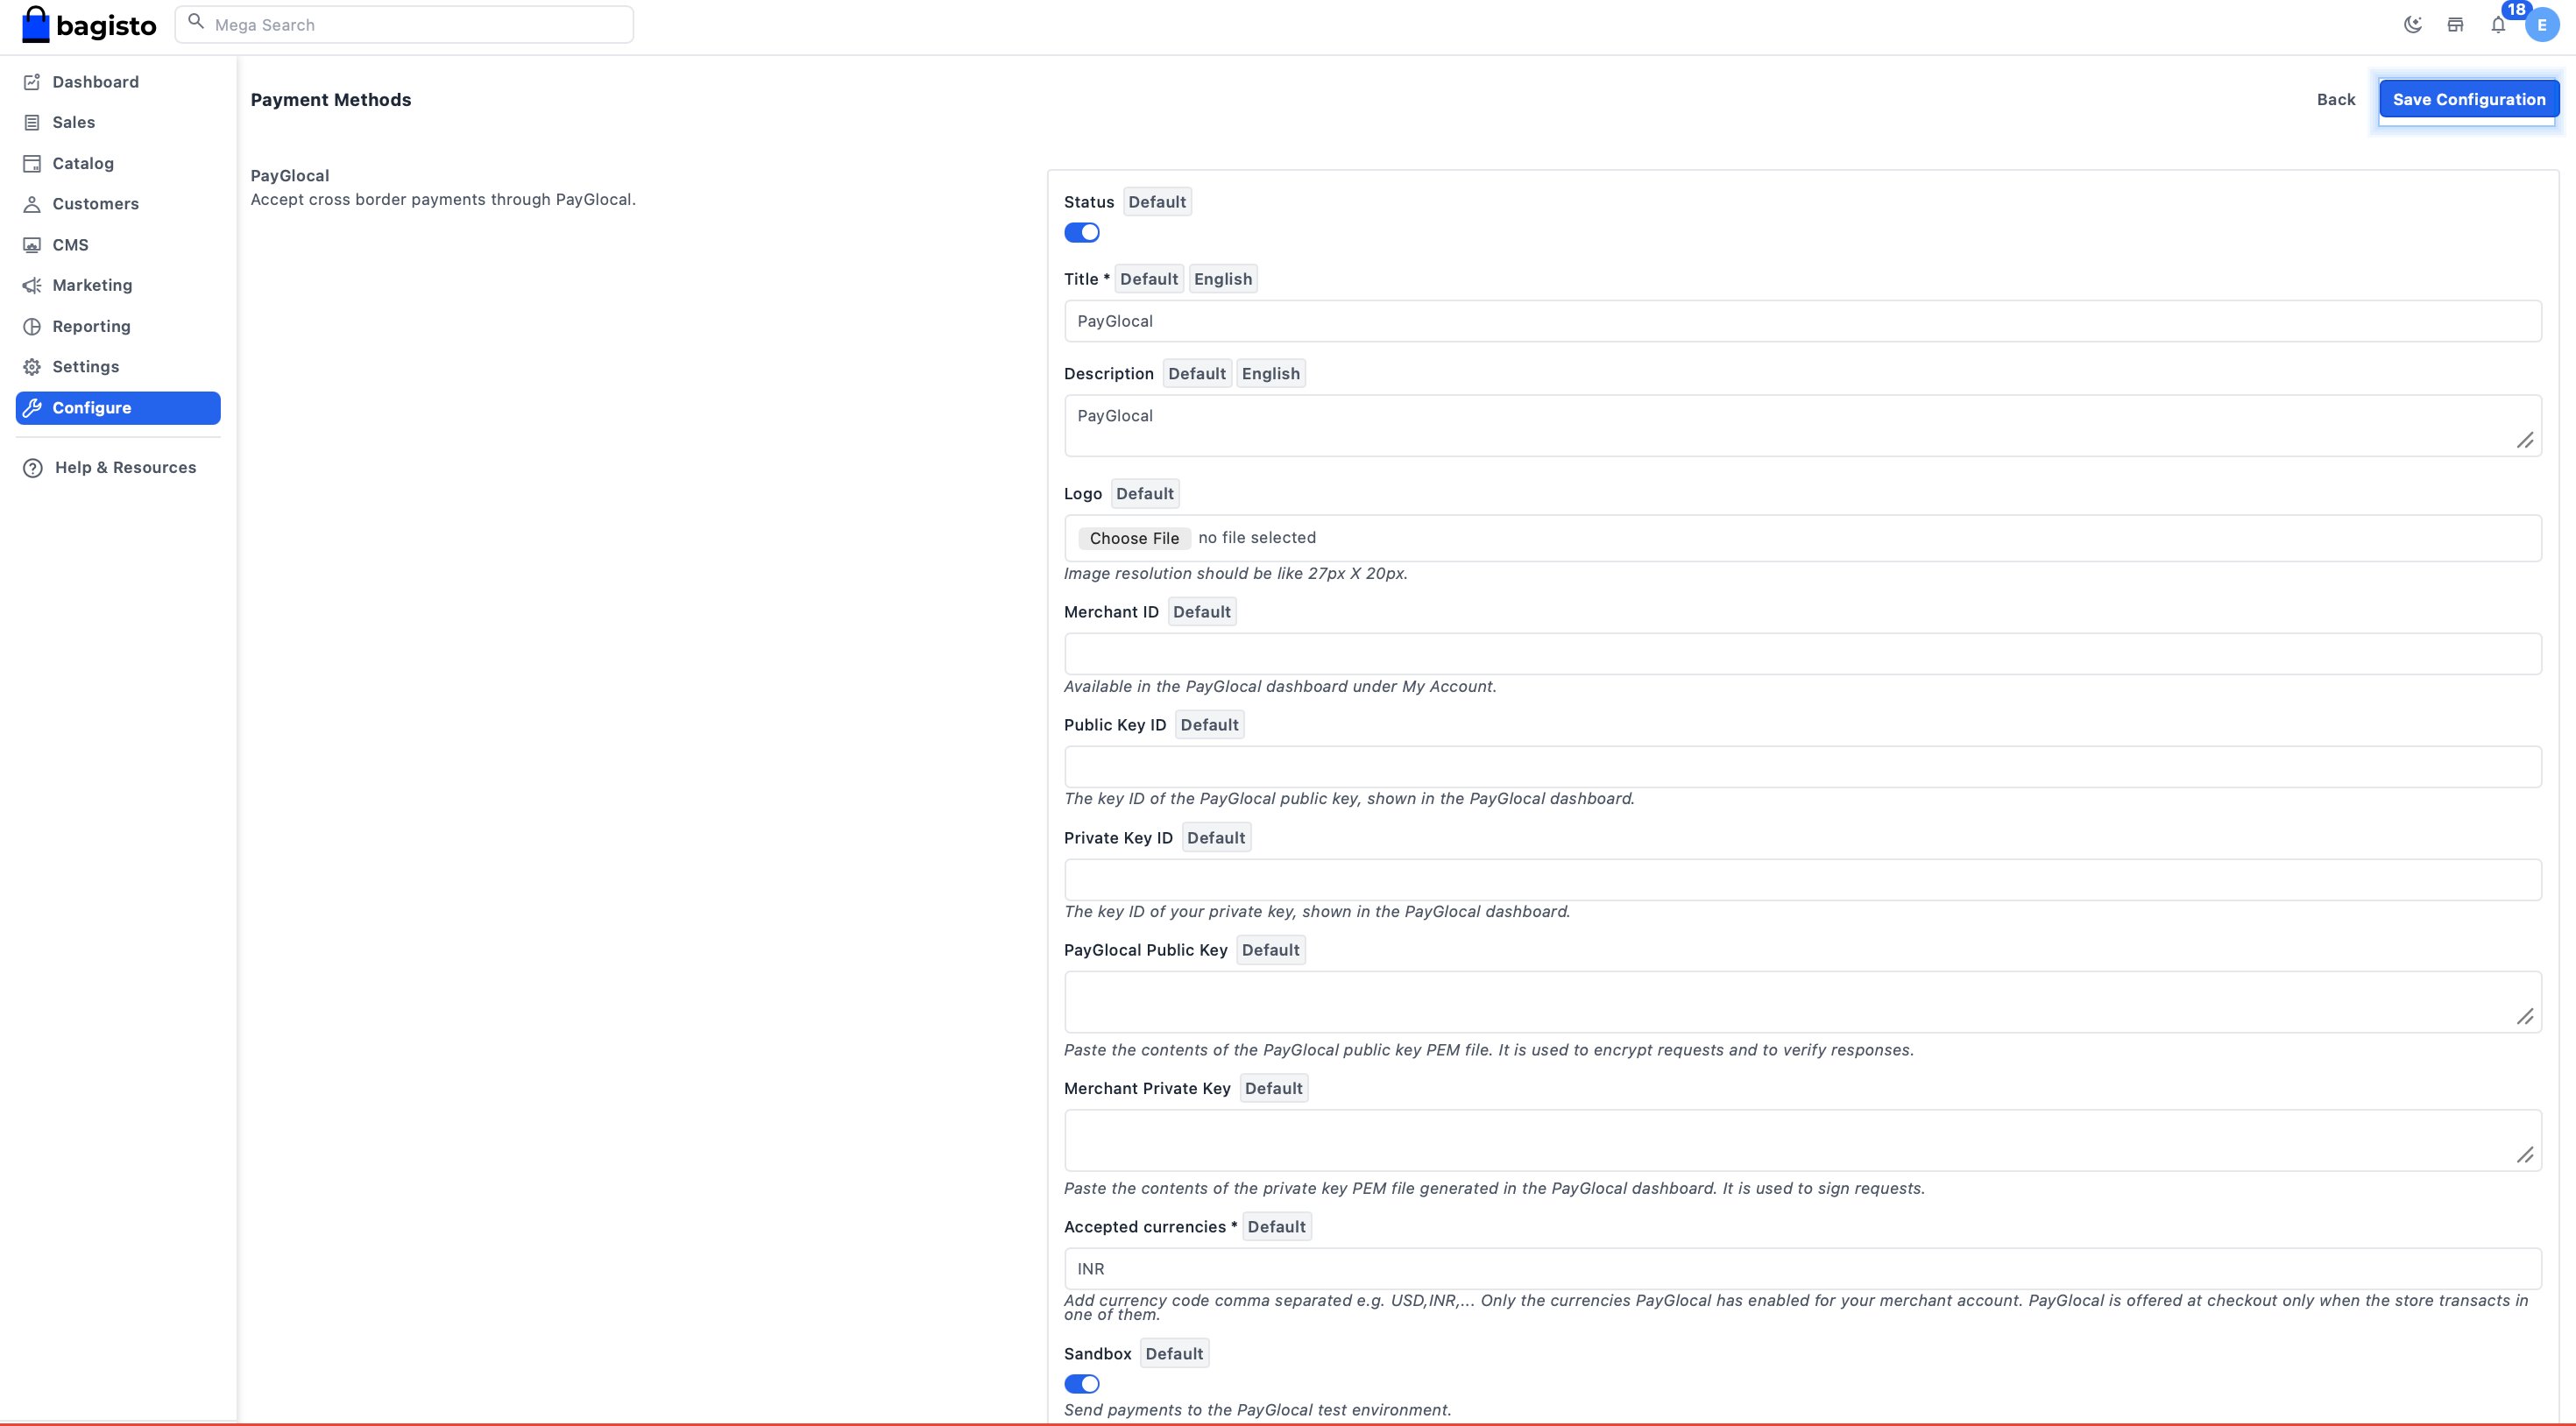This screenshot has height=1426, width=2576.
Task: Click the CMS sidebar icon
Action: [32, 245]
